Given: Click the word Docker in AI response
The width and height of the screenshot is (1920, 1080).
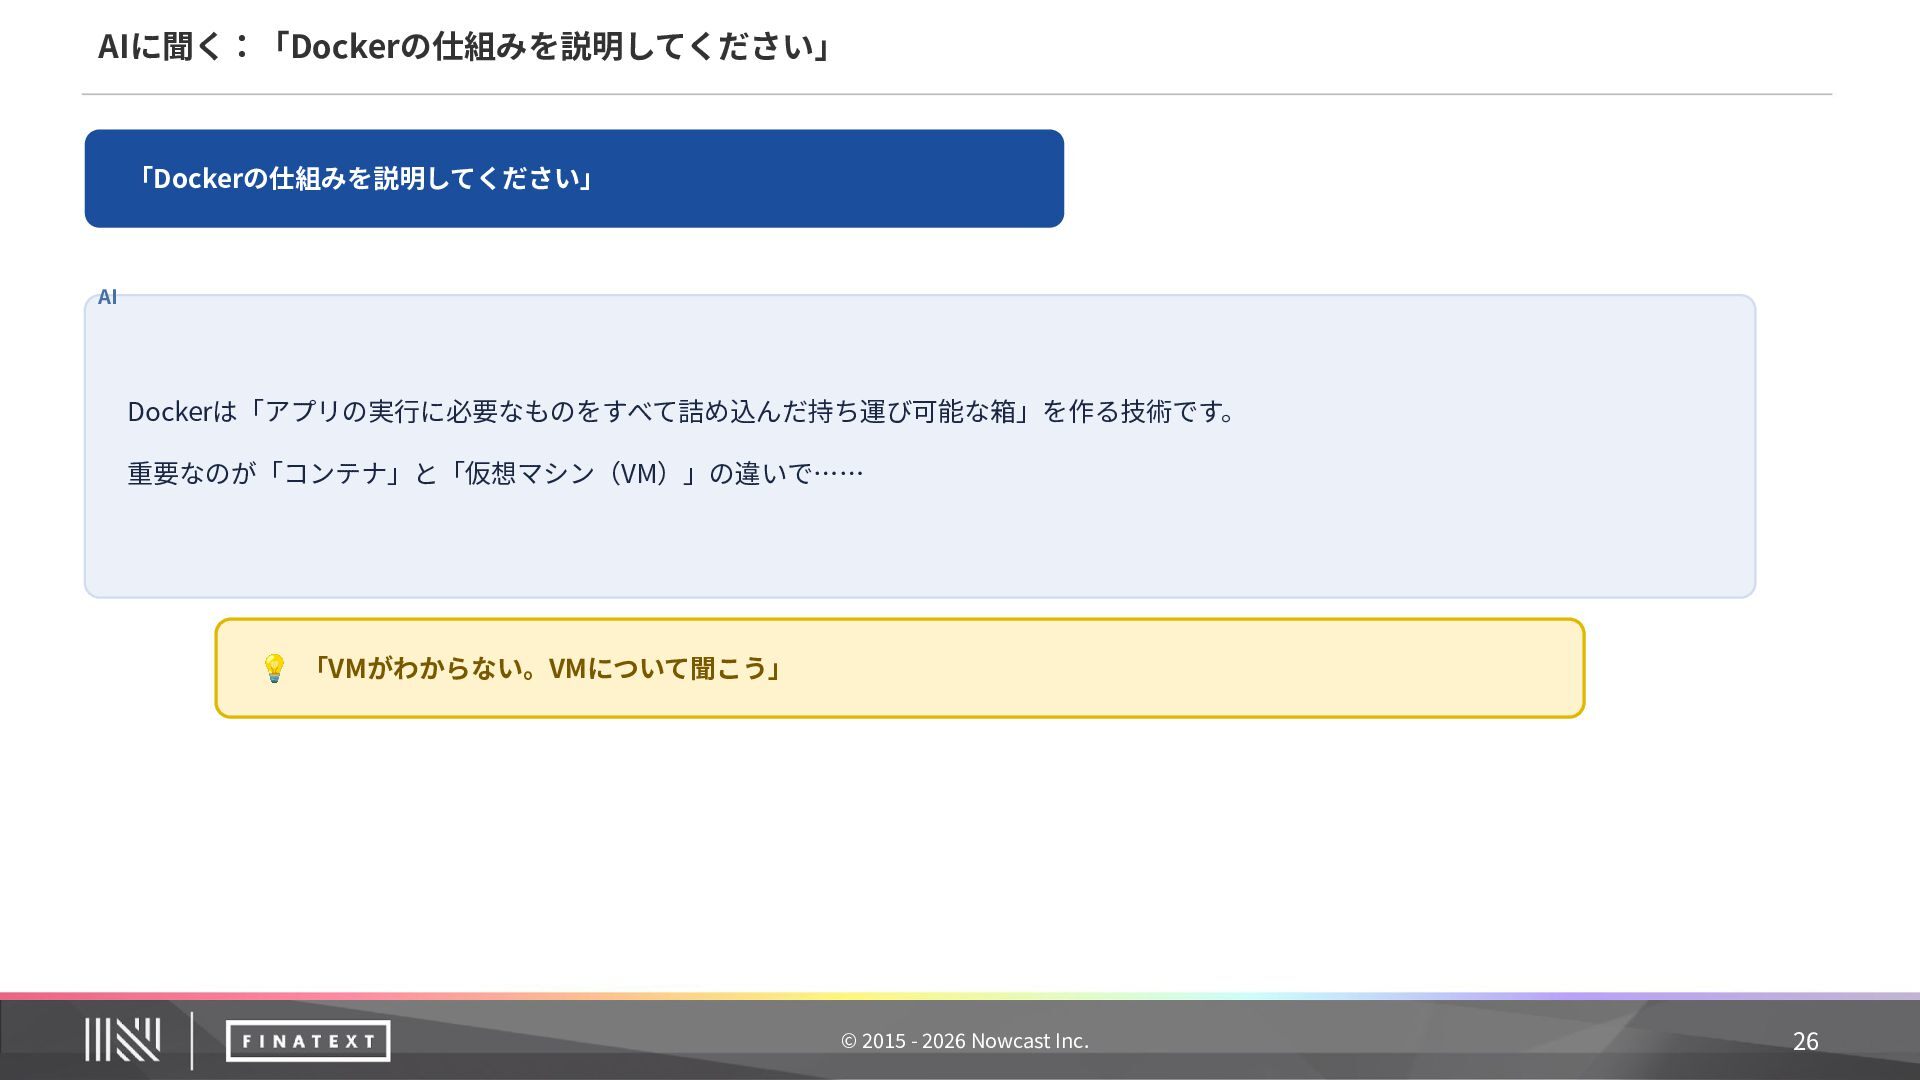Looking at the screenshot, I should 170,411.
